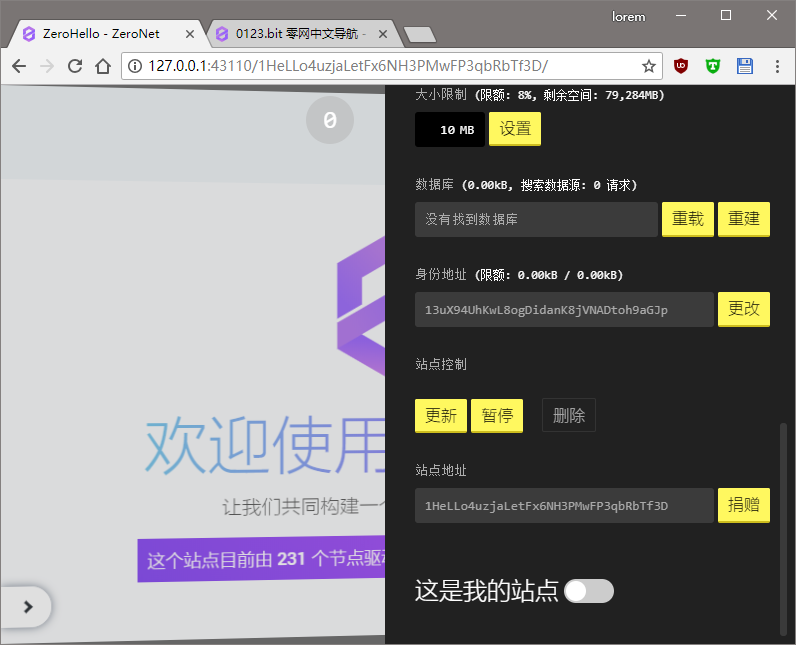Click the 让我们共同构建 subtitle text
The height and width of the screenshot is (645, 796).
tap(304, 507)
